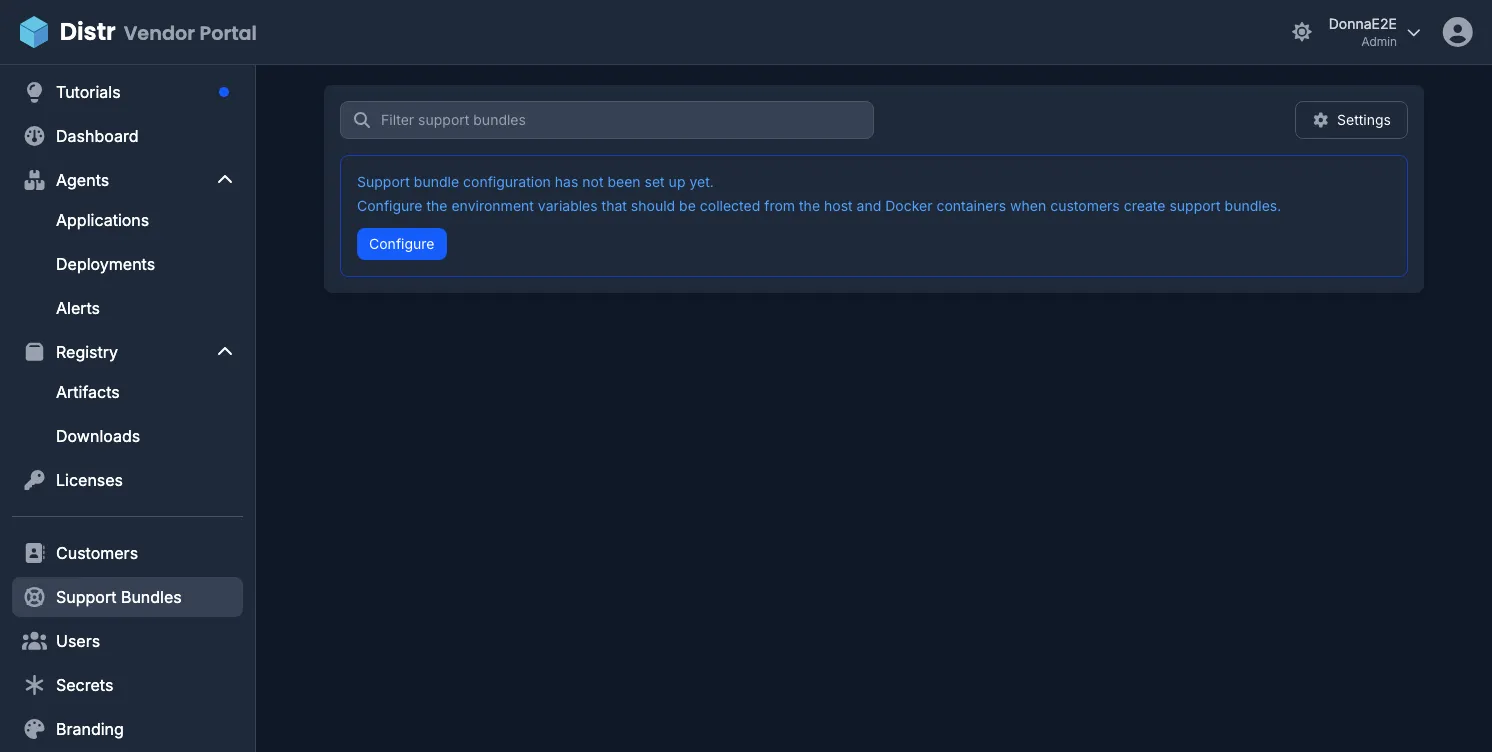Image resolution: width=1492 pixels, height=752 pixels.
Task: Open the Alerts page
Action: pos(77,308)
